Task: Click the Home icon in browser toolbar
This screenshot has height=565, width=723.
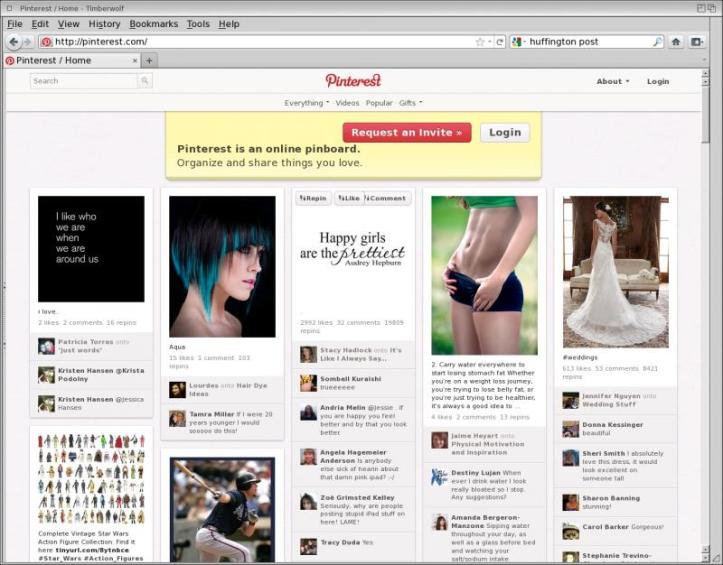Action: click(x=676, y=42)
